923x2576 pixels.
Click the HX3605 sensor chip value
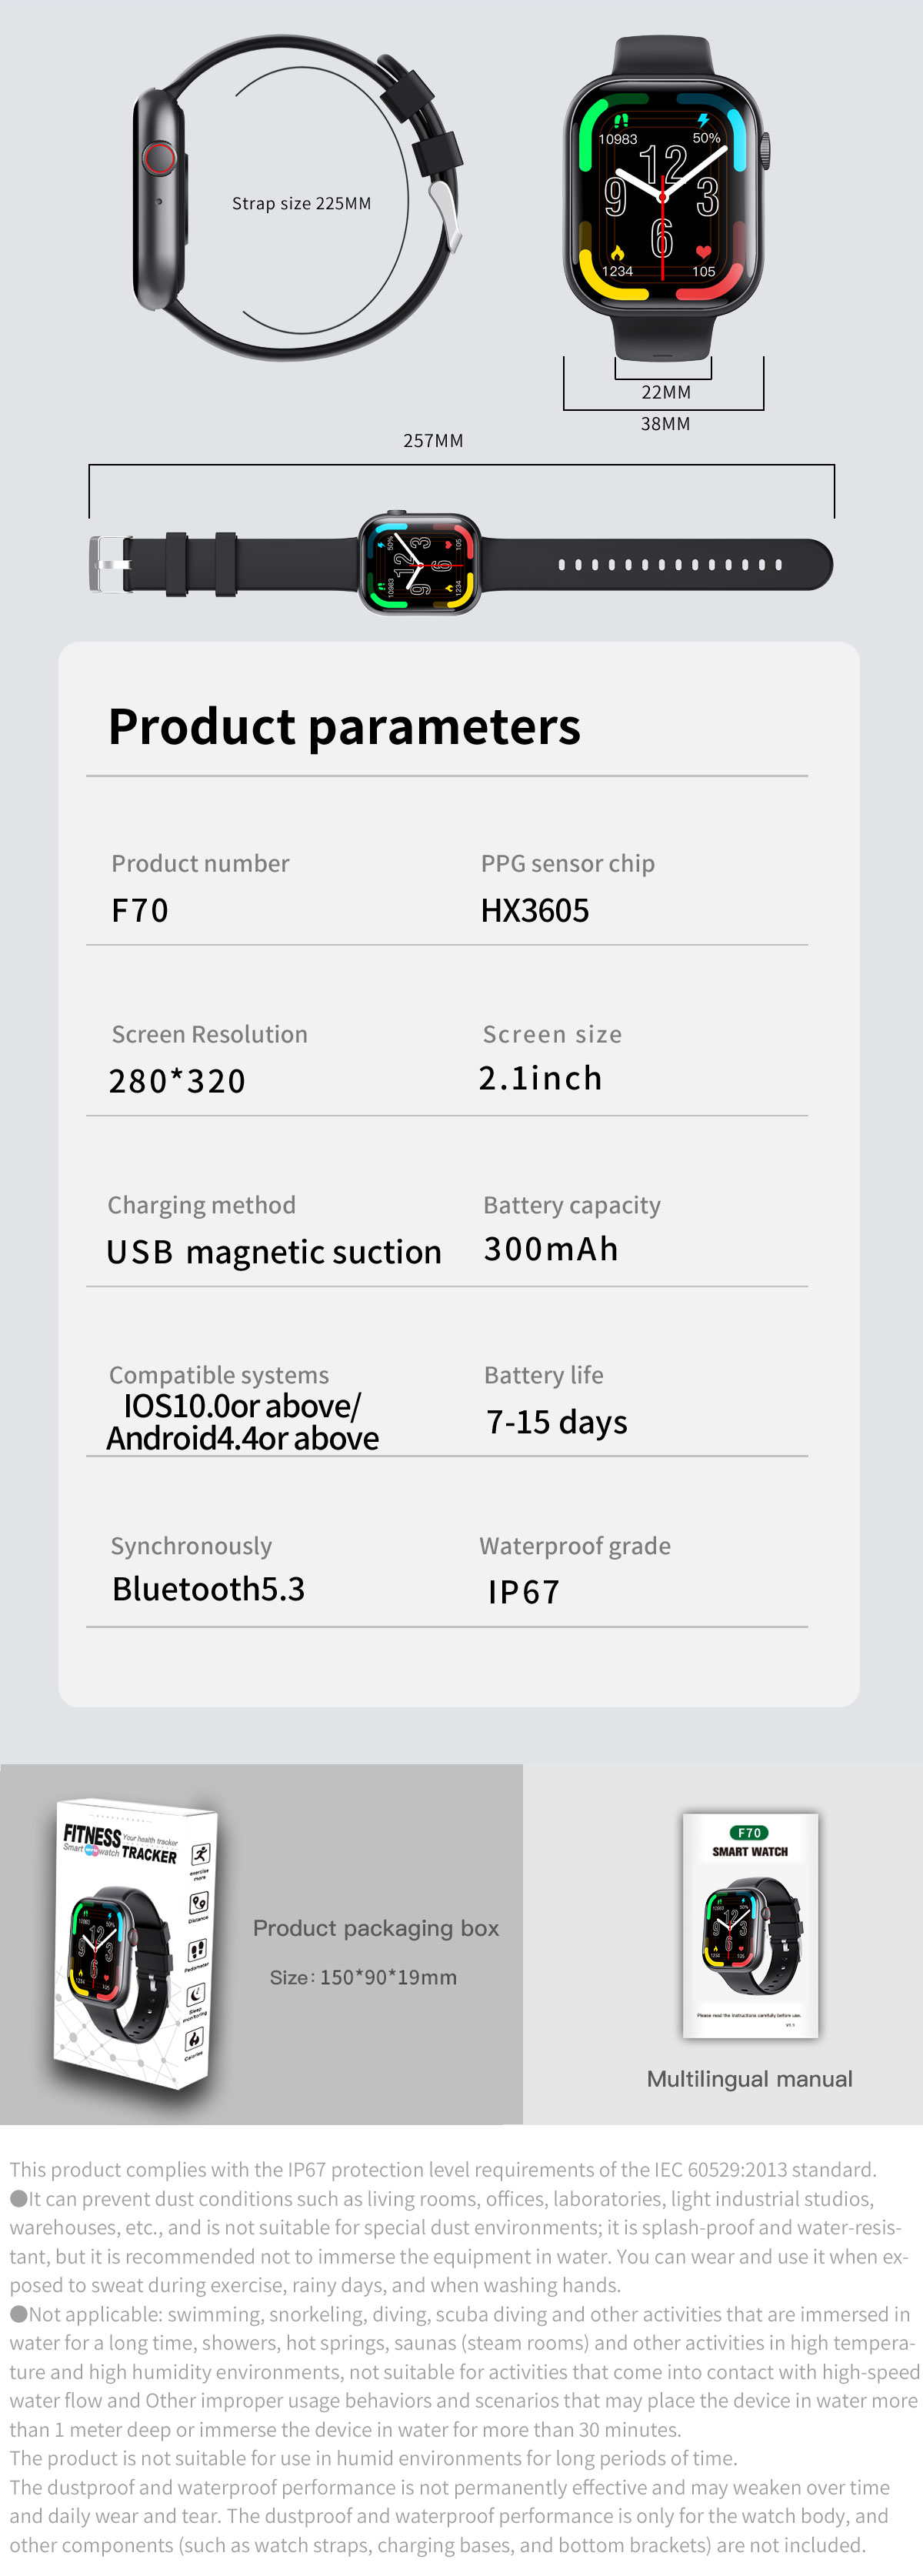tap(535, 911)
